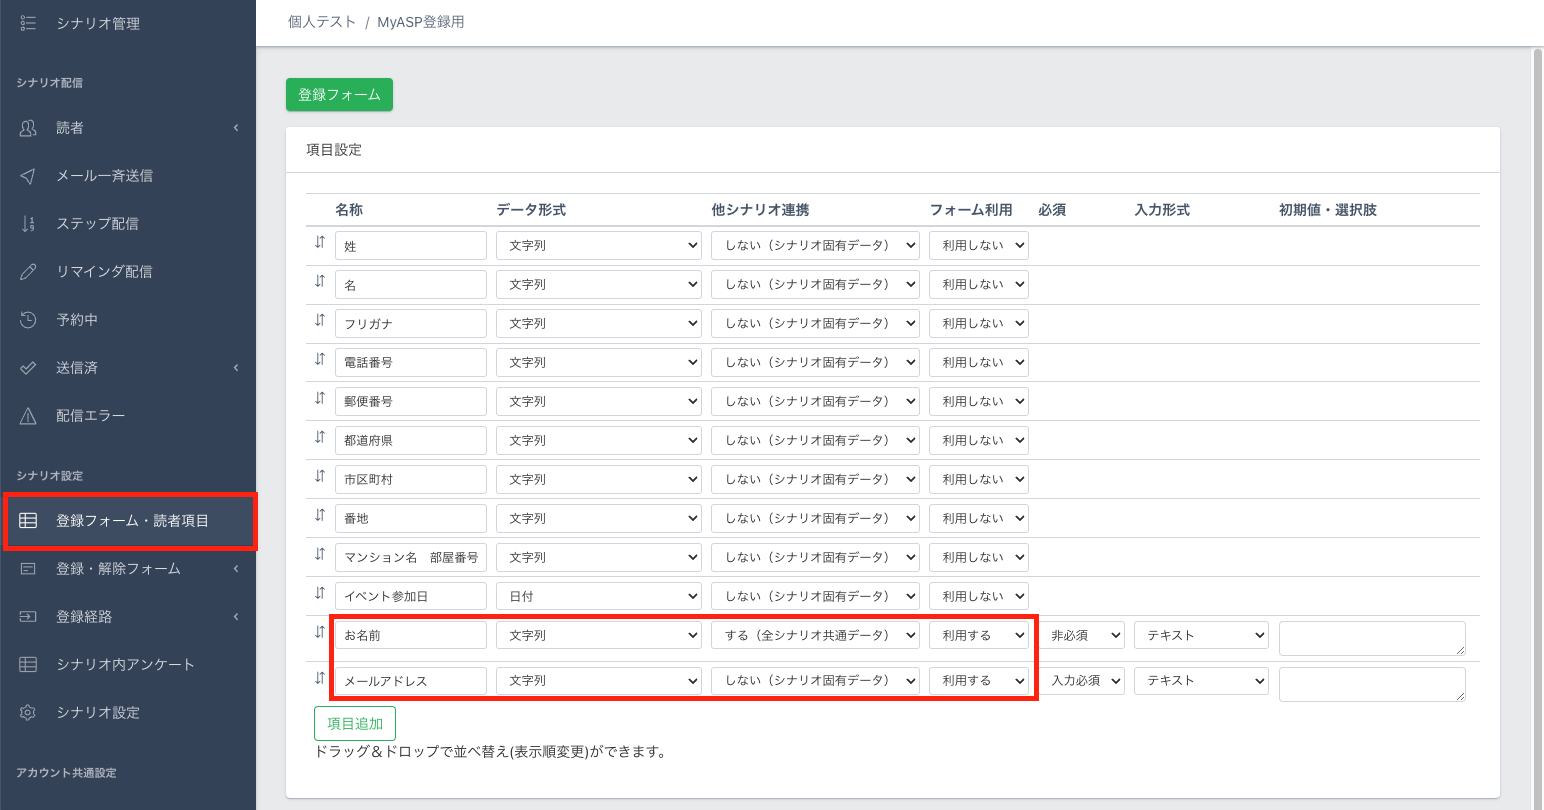Click the 初期値 text area for お名前
Screen dimensions: 1544x810
point(1371,638)
